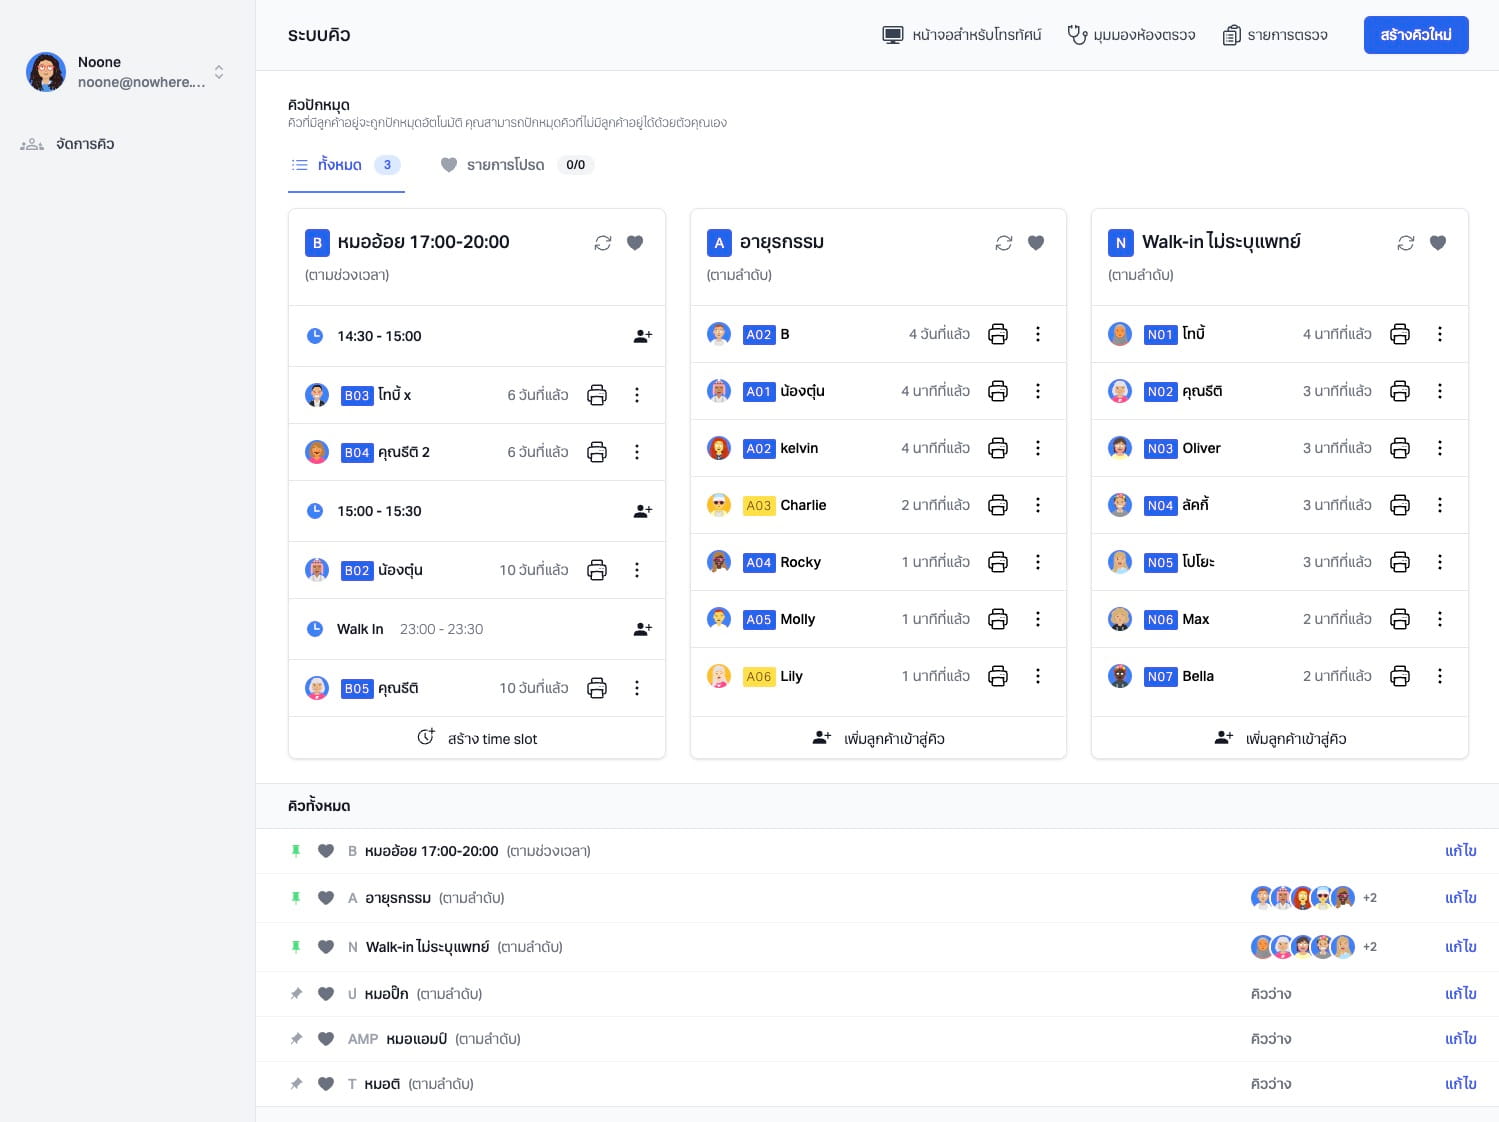
Task: Toggle favorite heart on หมออ้อย card
Action: [x=635, y=243]
